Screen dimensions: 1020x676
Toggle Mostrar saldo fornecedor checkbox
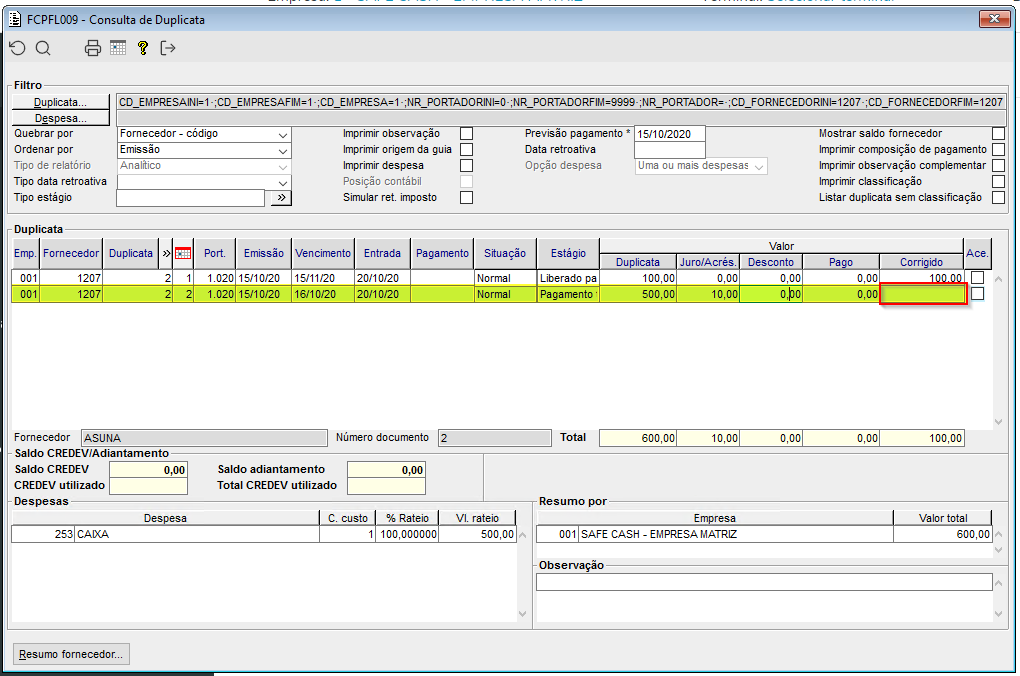coord(998,134)
